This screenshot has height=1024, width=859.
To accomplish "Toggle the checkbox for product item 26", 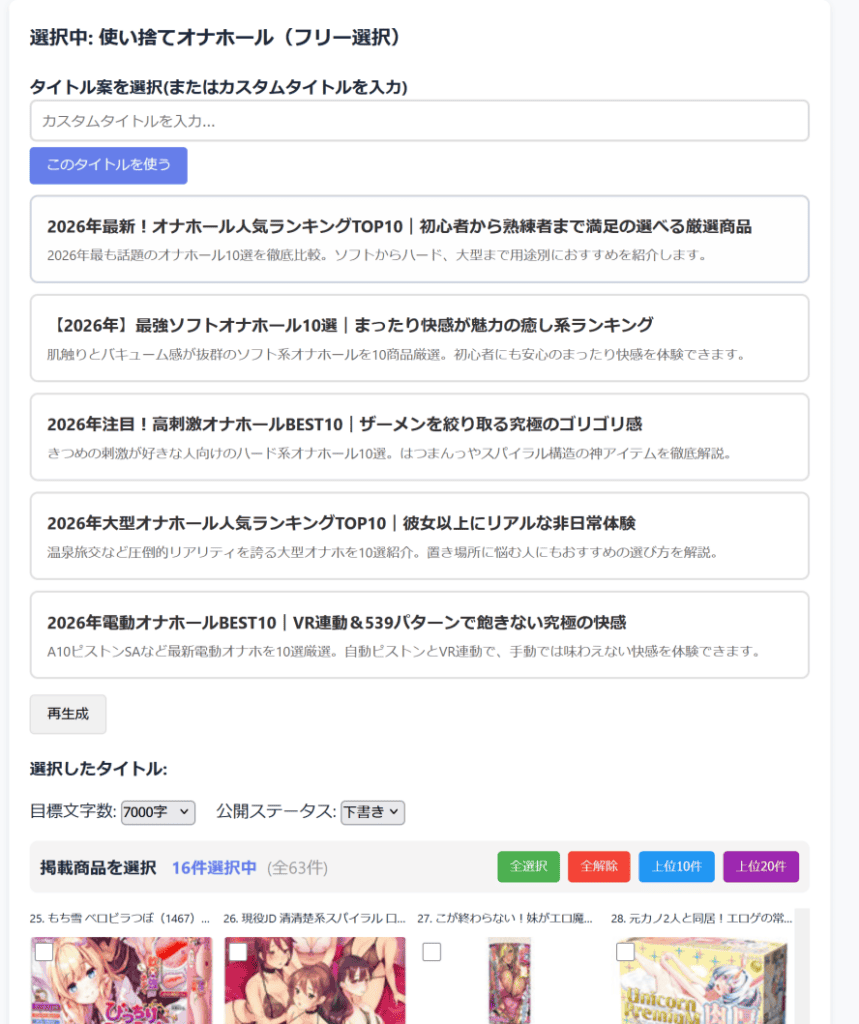I will 238,952.
